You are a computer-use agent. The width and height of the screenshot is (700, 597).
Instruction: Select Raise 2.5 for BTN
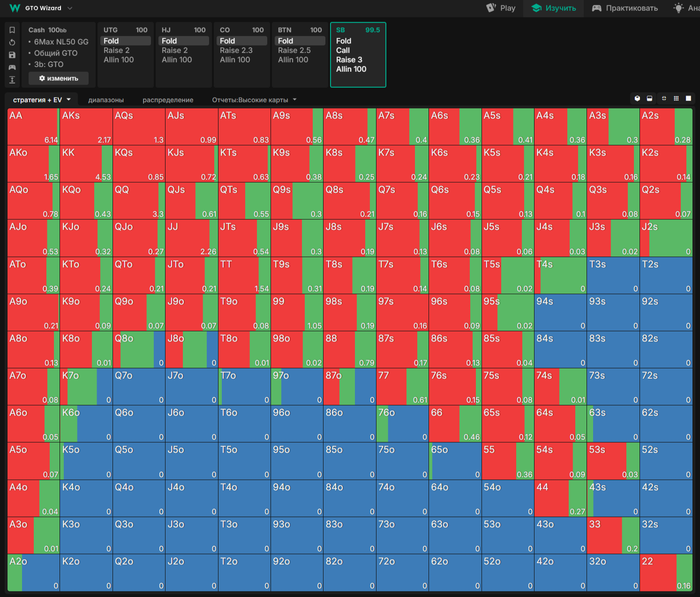point(294,50)
